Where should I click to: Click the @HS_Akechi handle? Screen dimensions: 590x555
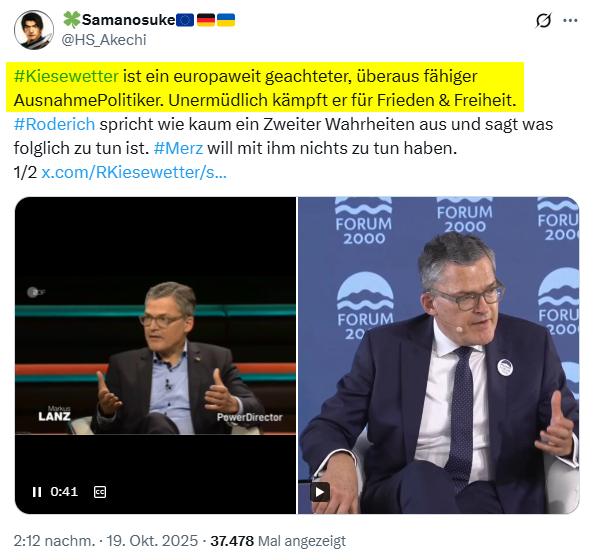(x=104, y=40)
